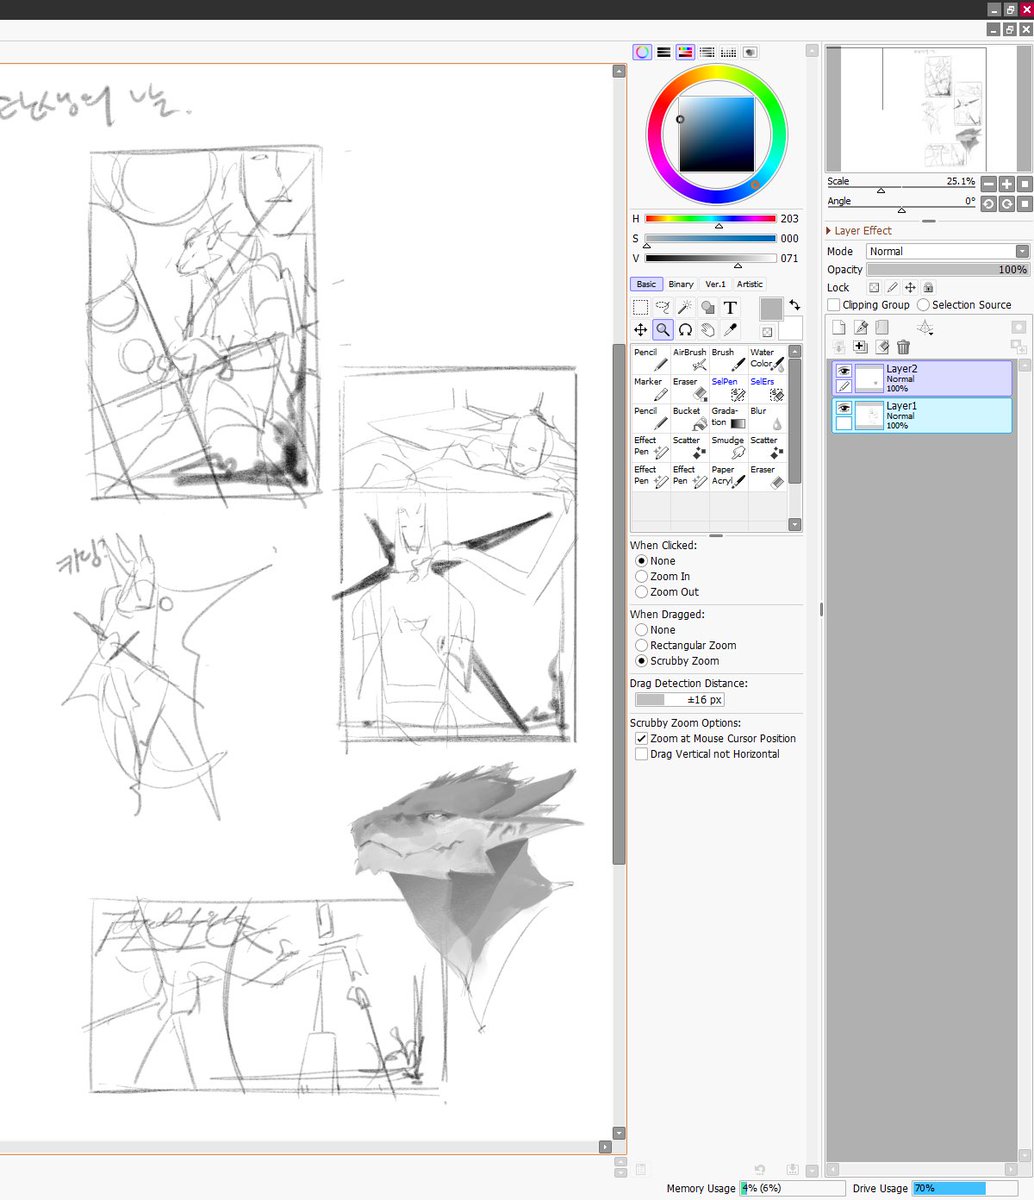Create a new linework layer
Screen dimensions: 1034x1200
[x=861, y=327]
